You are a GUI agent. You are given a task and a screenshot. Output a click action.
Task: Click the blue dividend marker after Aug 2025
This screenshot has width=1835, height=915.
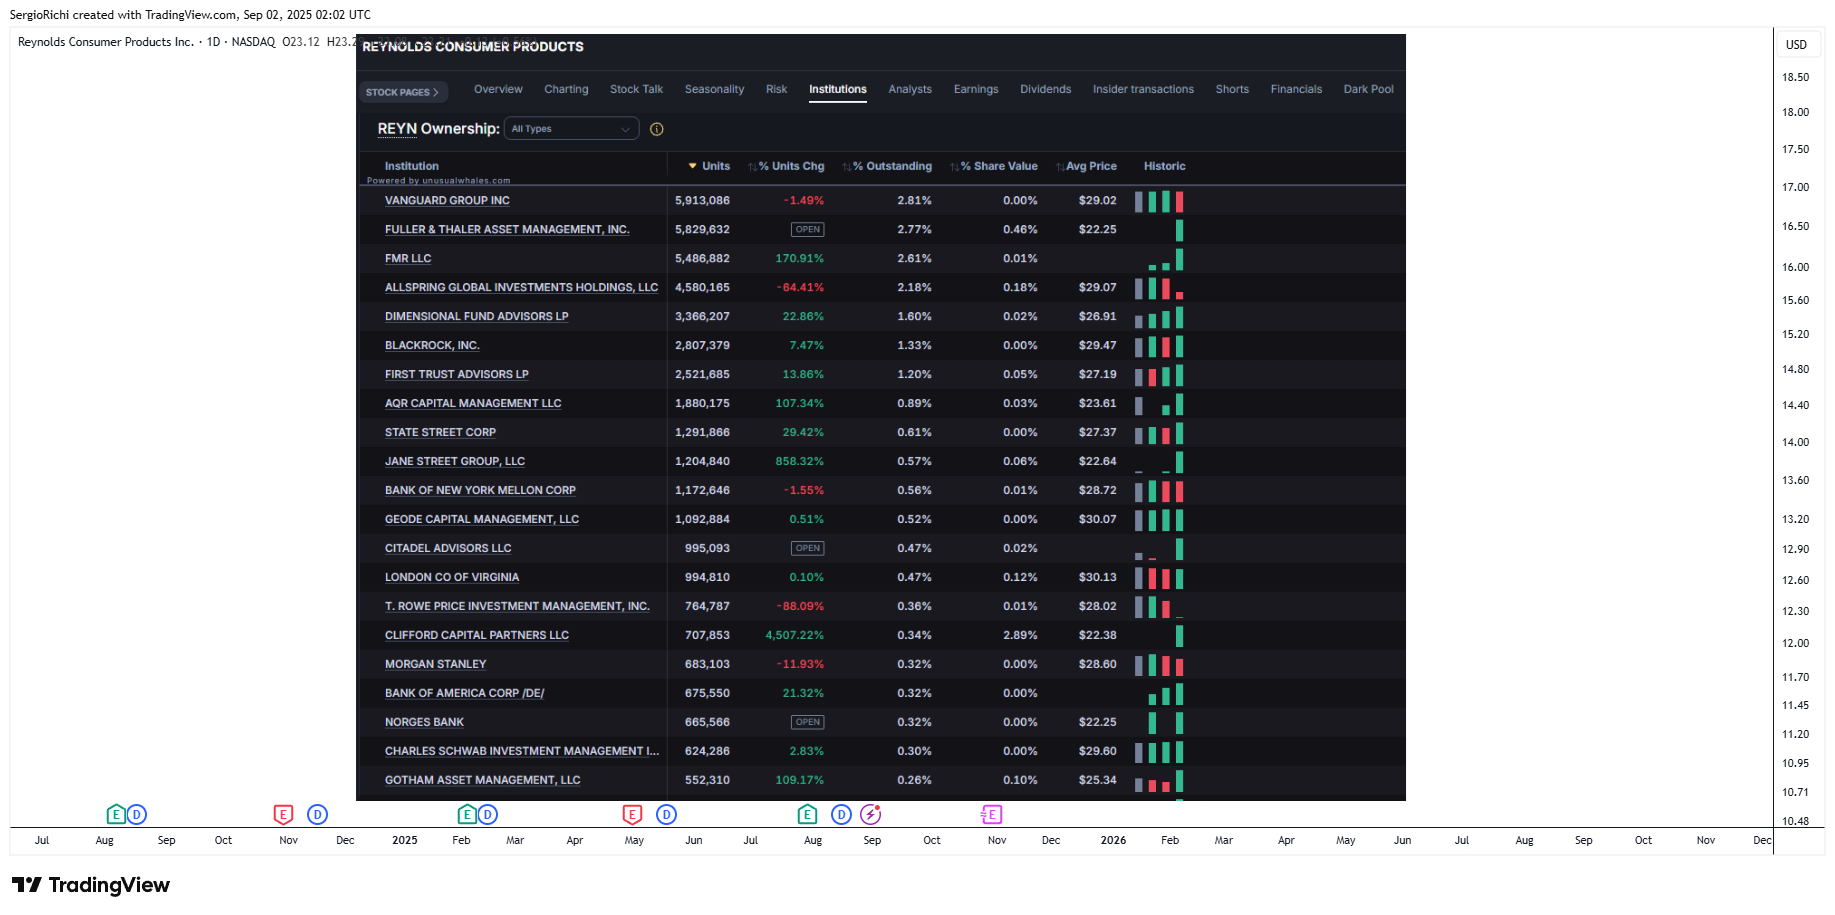click(842, 814)
